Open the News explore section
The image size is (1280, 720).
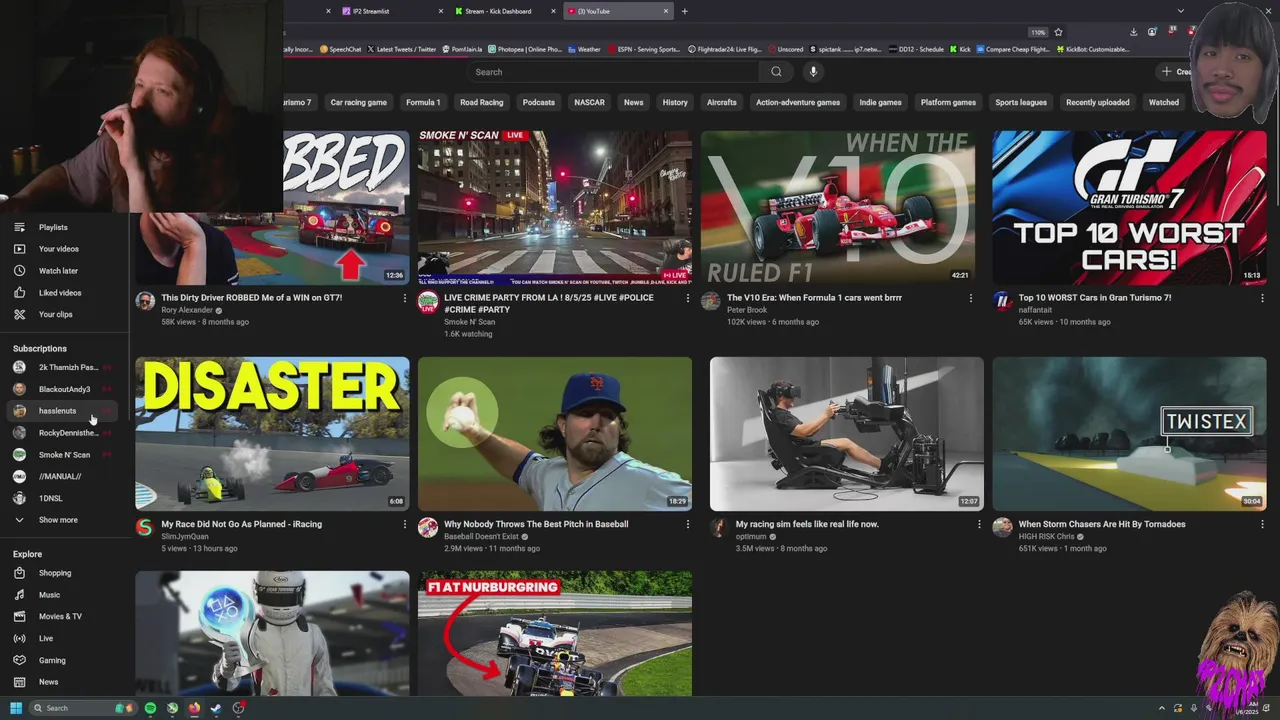(48, 682)
